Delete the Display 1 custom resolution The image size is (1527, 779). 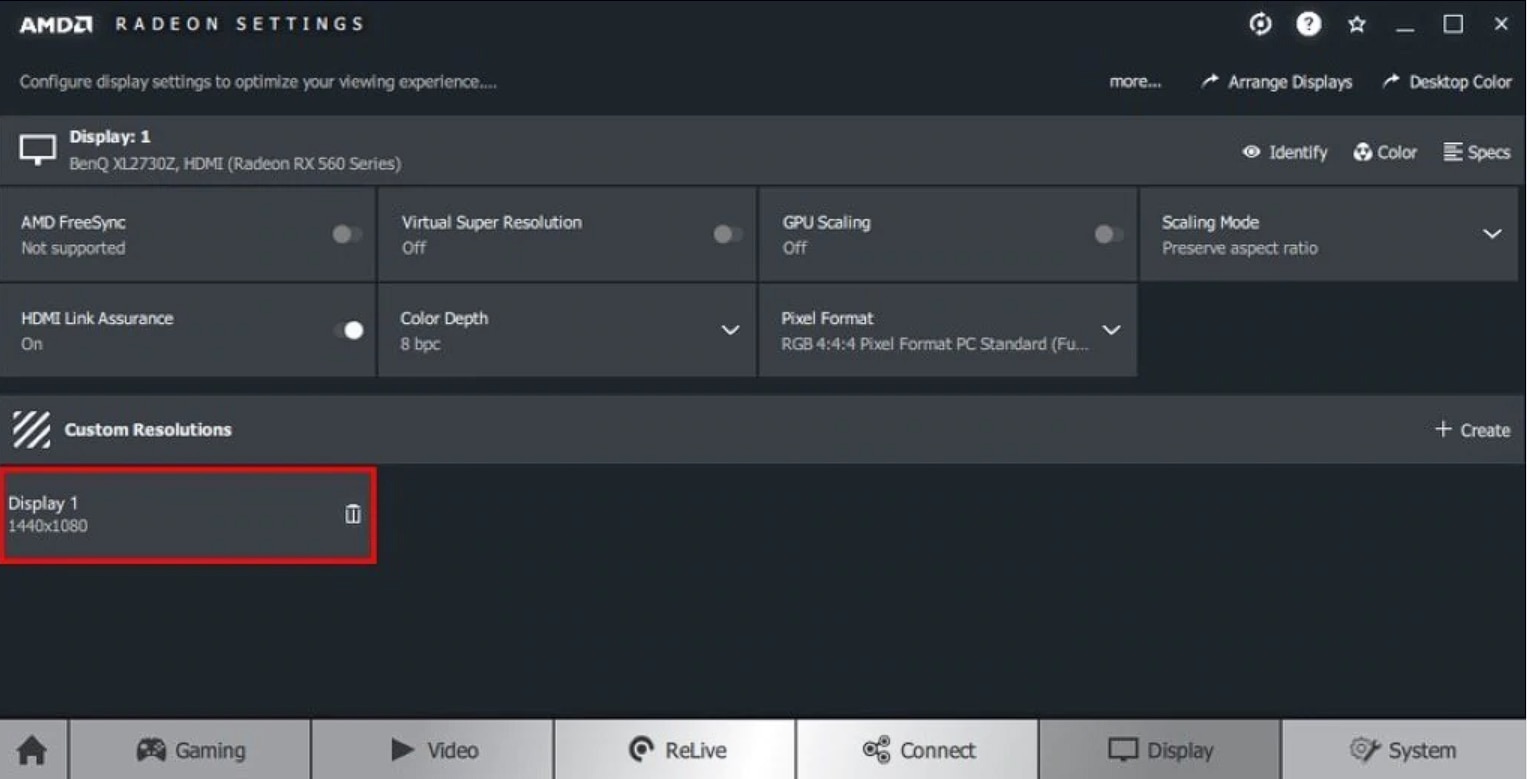tap(353, 514)
